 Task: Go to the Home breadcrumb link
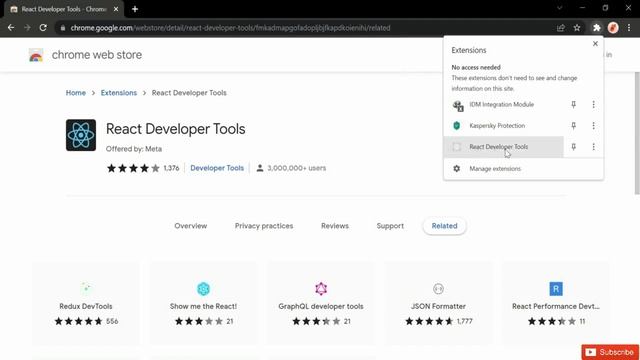click(x=76, y=93)
